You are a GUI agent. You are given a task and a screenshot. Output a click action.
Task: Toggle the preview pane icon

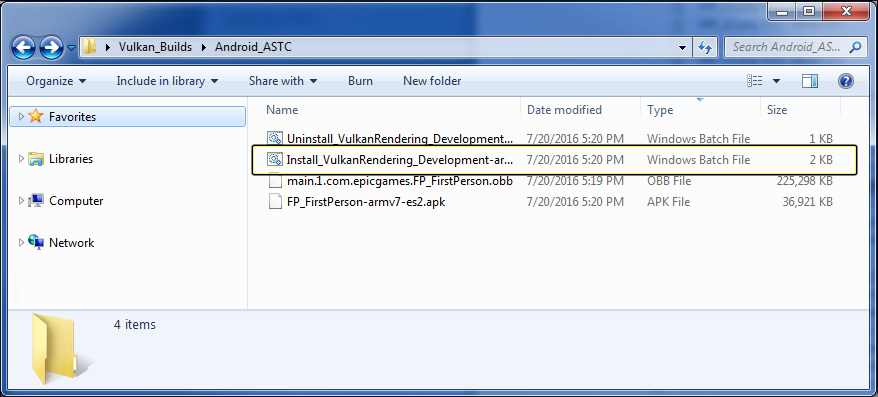tap(810, 81)
